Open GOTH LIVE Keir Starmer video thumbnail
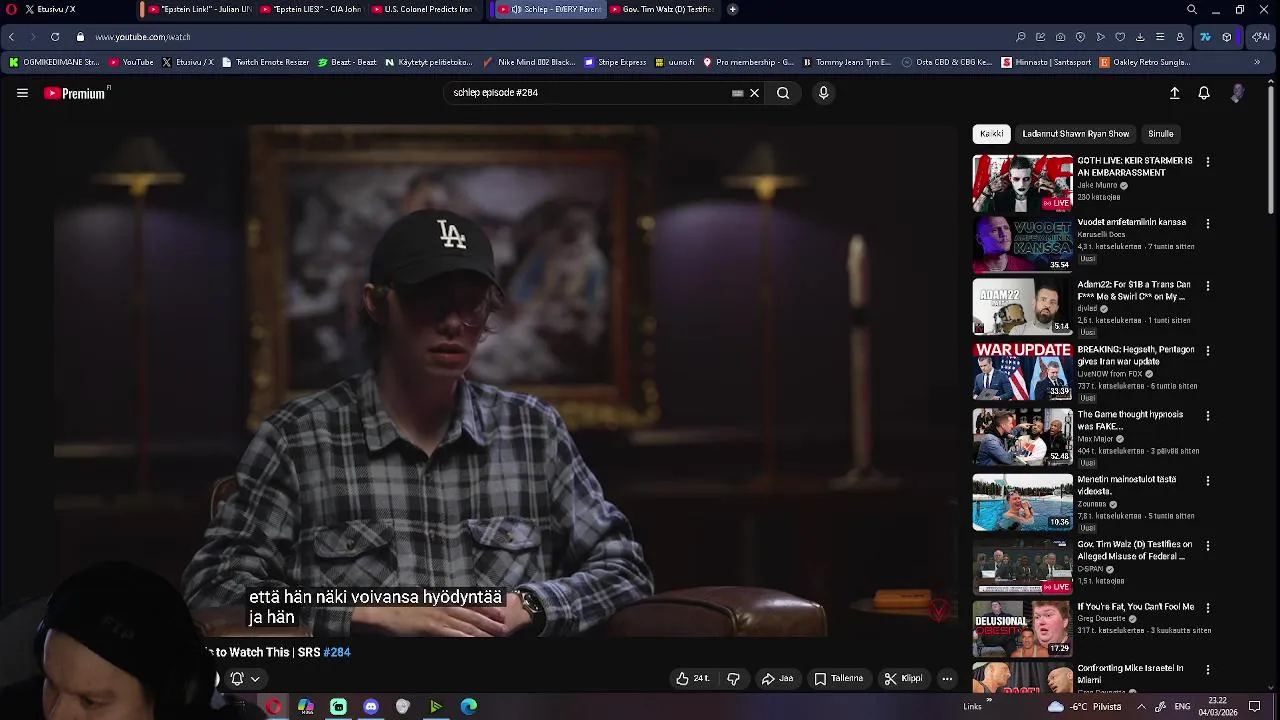 (x=1022, y=183)
